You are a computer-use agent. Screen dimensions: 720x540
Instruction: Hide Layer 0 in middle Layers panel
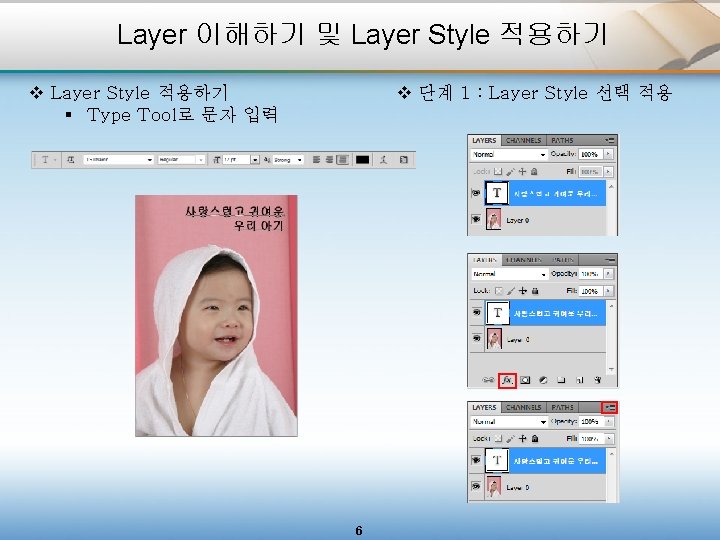[476, 338]
